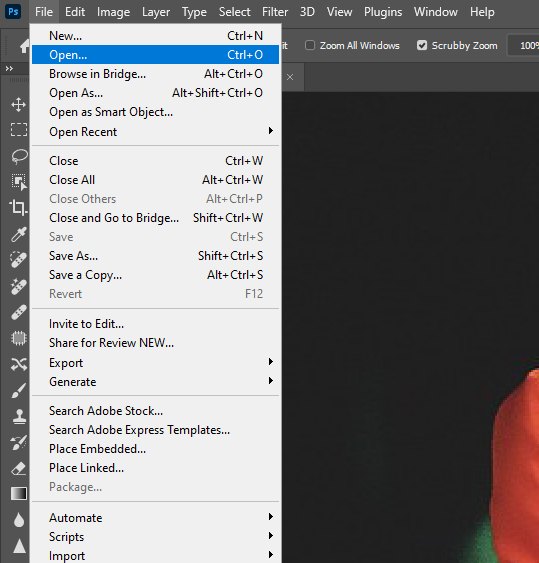This screenshot has width=539, height=563.
Task: Select the Brush tool
Action: pos(19,391)
